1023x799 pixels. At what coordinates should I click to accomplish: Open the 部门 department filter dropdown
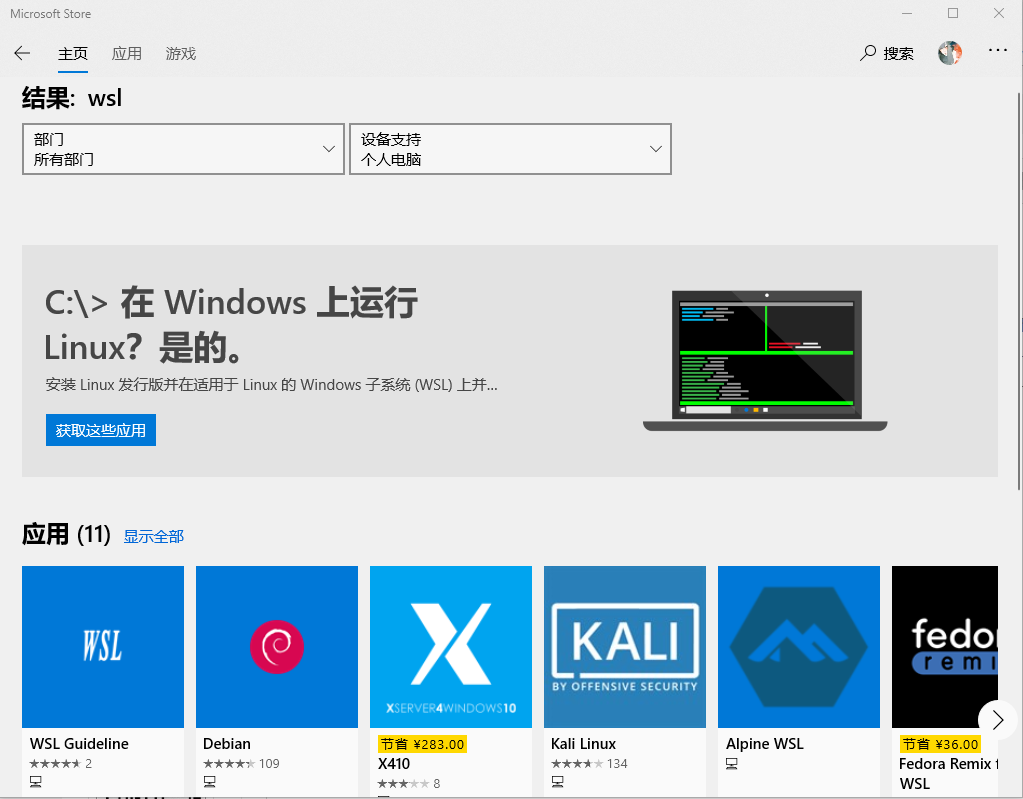(x=183, y=148)
